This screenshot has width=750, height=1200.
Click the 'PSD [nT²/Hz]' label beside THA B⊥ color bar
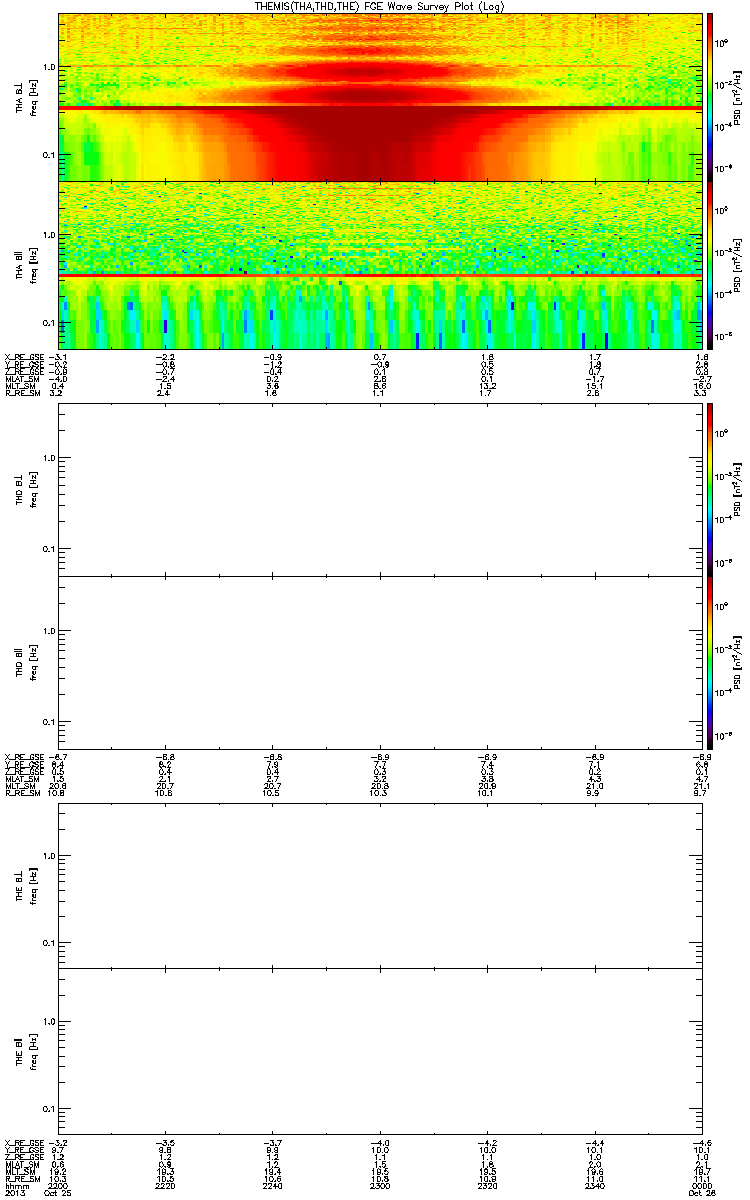[x=737, y=97]
